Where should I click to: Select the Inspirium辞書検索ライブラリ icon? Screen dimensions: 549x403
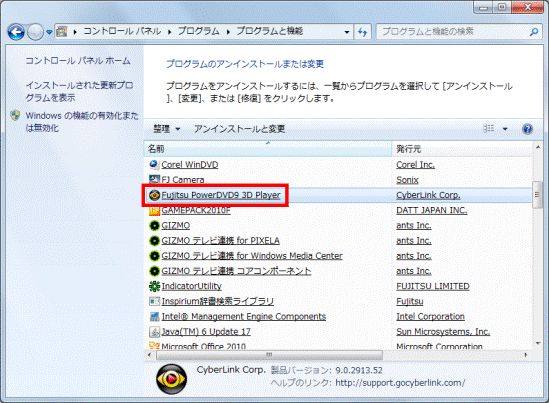click(154, 301)
